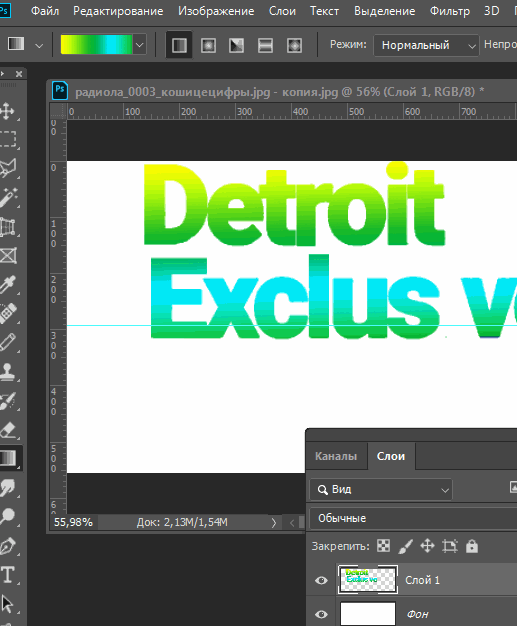
Task: Toggle lock position move icon
Action: click(x=427, y=546)
